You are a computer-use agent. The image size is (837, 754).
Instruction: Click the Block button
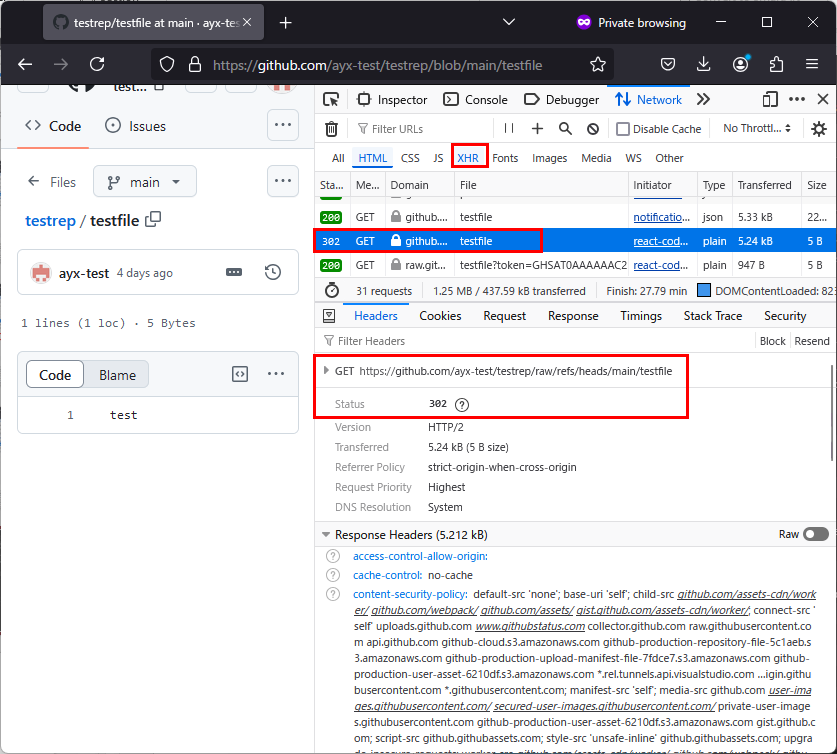pyautogui.click(x=772, y=341)
